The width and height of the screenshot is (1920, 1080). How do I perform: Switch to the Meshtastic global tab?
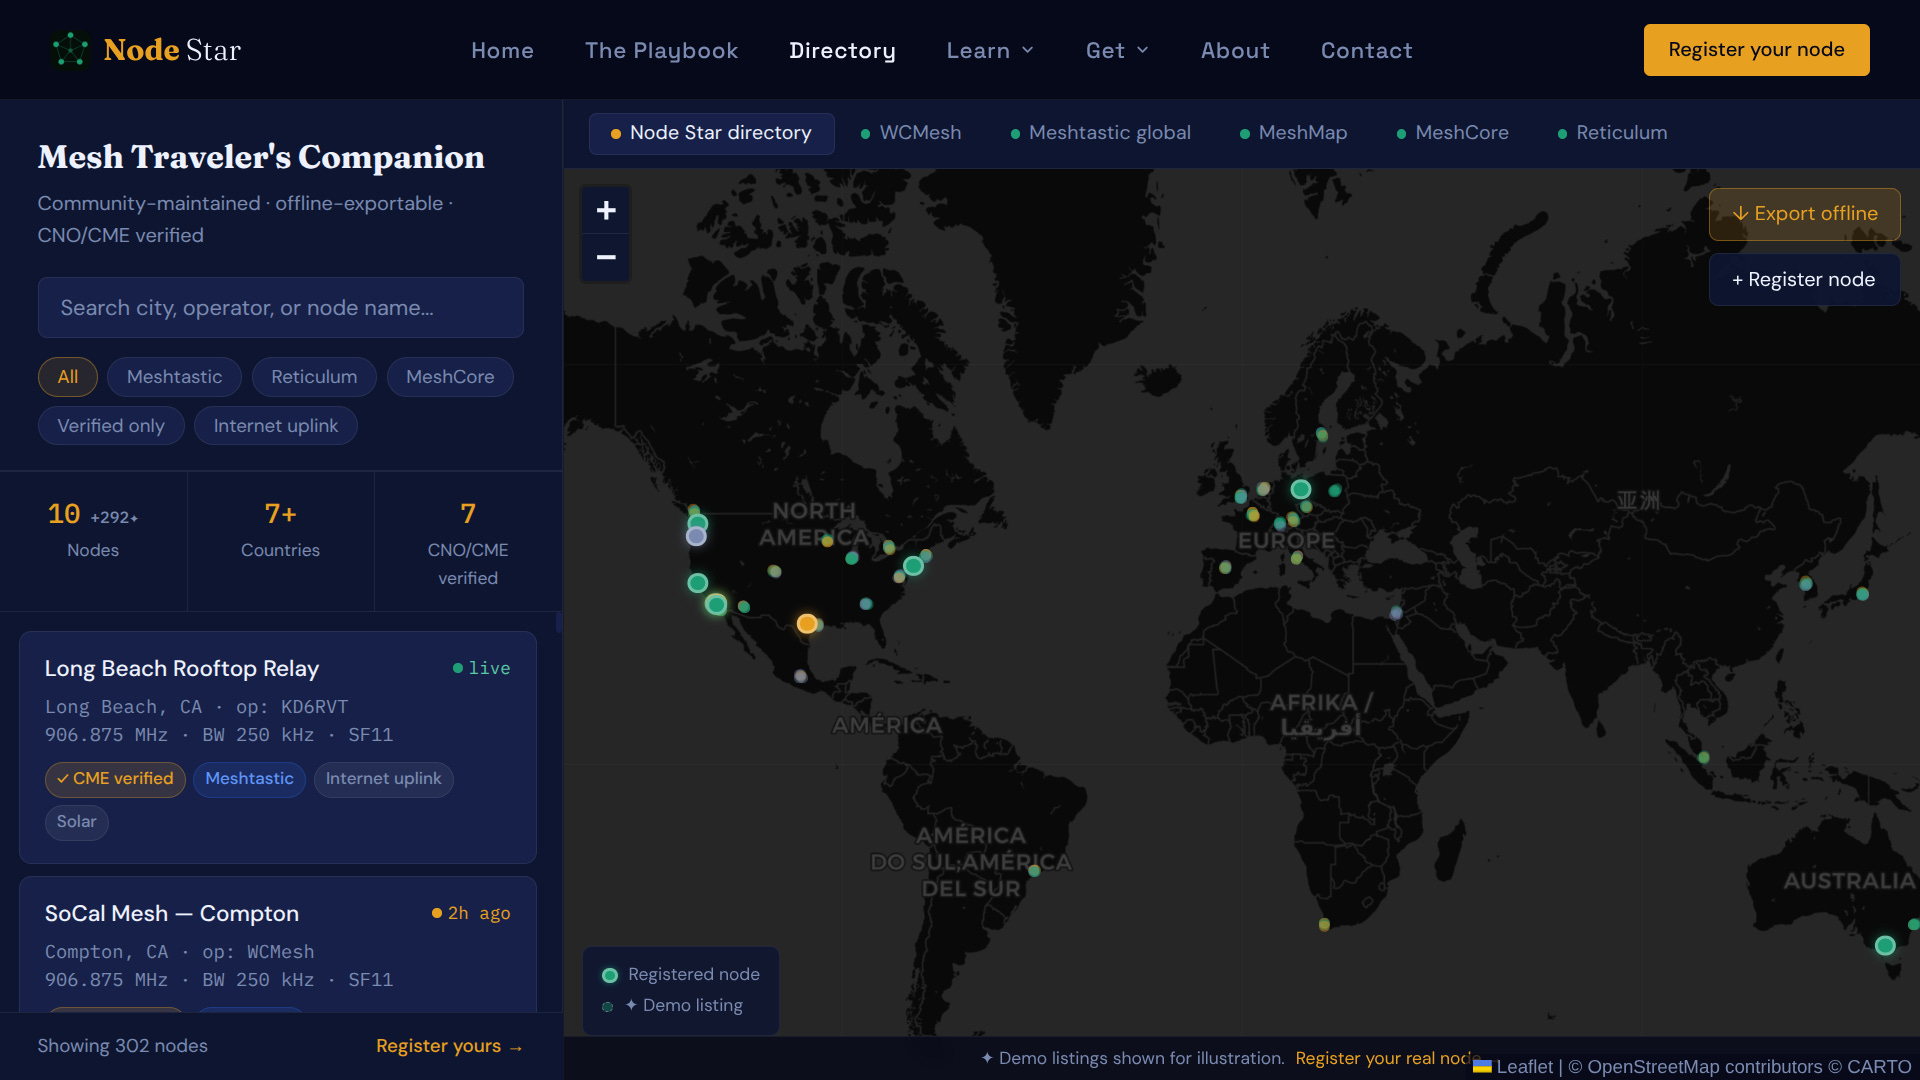point(1100,133)
